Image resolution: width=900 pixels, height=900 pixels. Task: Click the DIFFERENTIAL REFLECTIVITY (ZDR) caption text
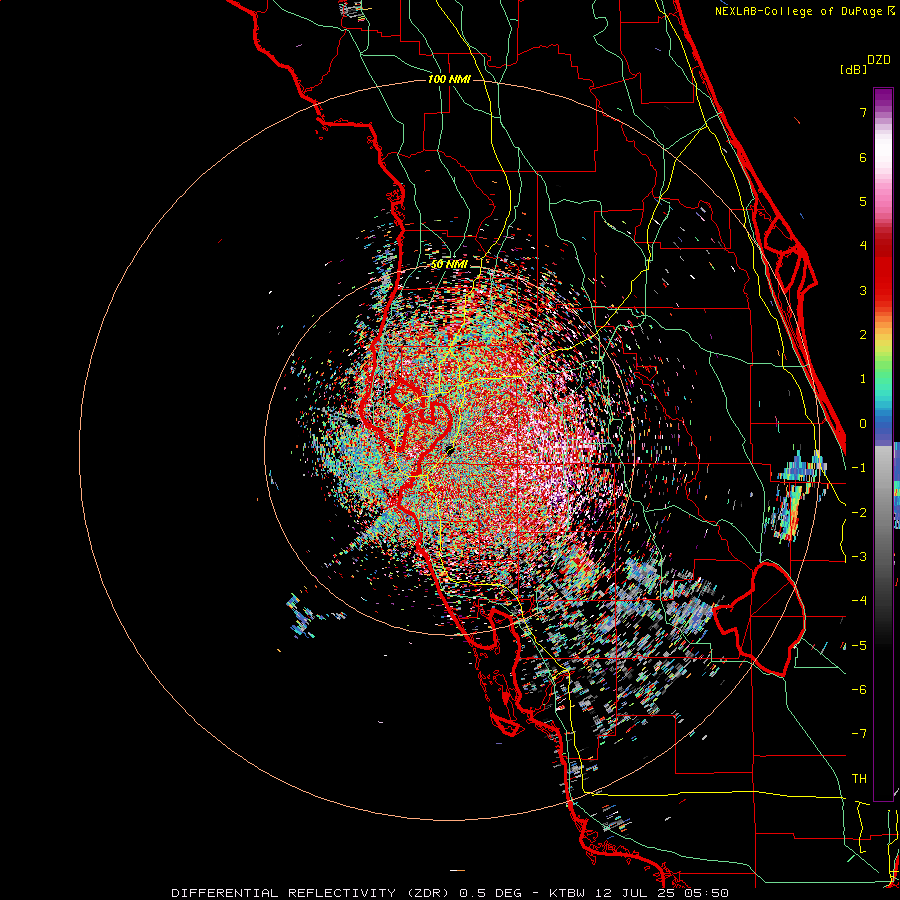(312, 893)
